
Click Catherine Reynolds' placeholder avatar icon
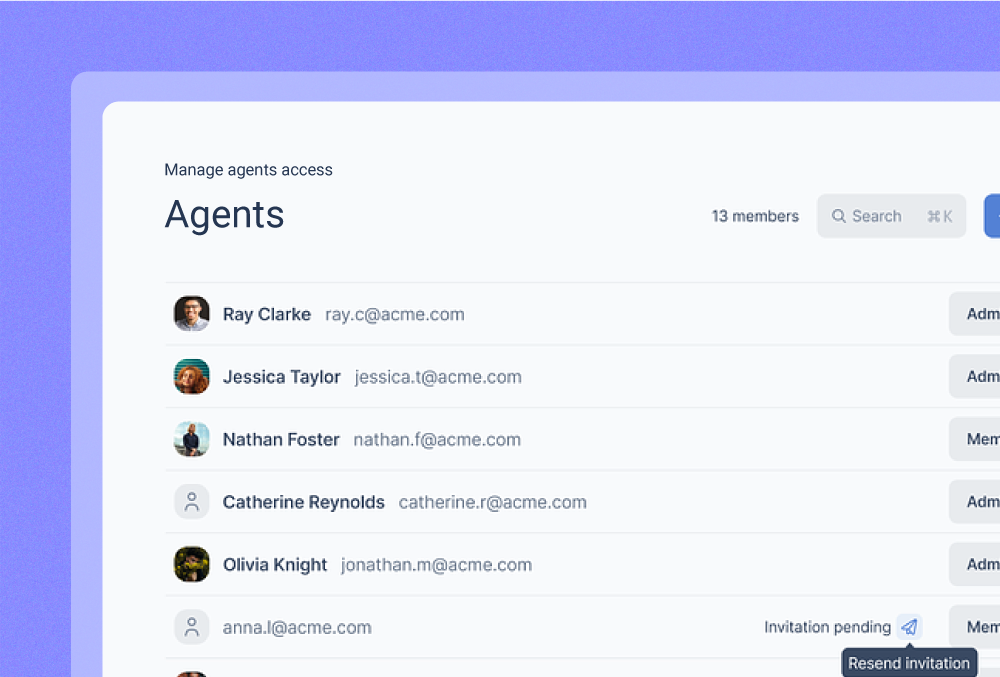tap(191, 502)
